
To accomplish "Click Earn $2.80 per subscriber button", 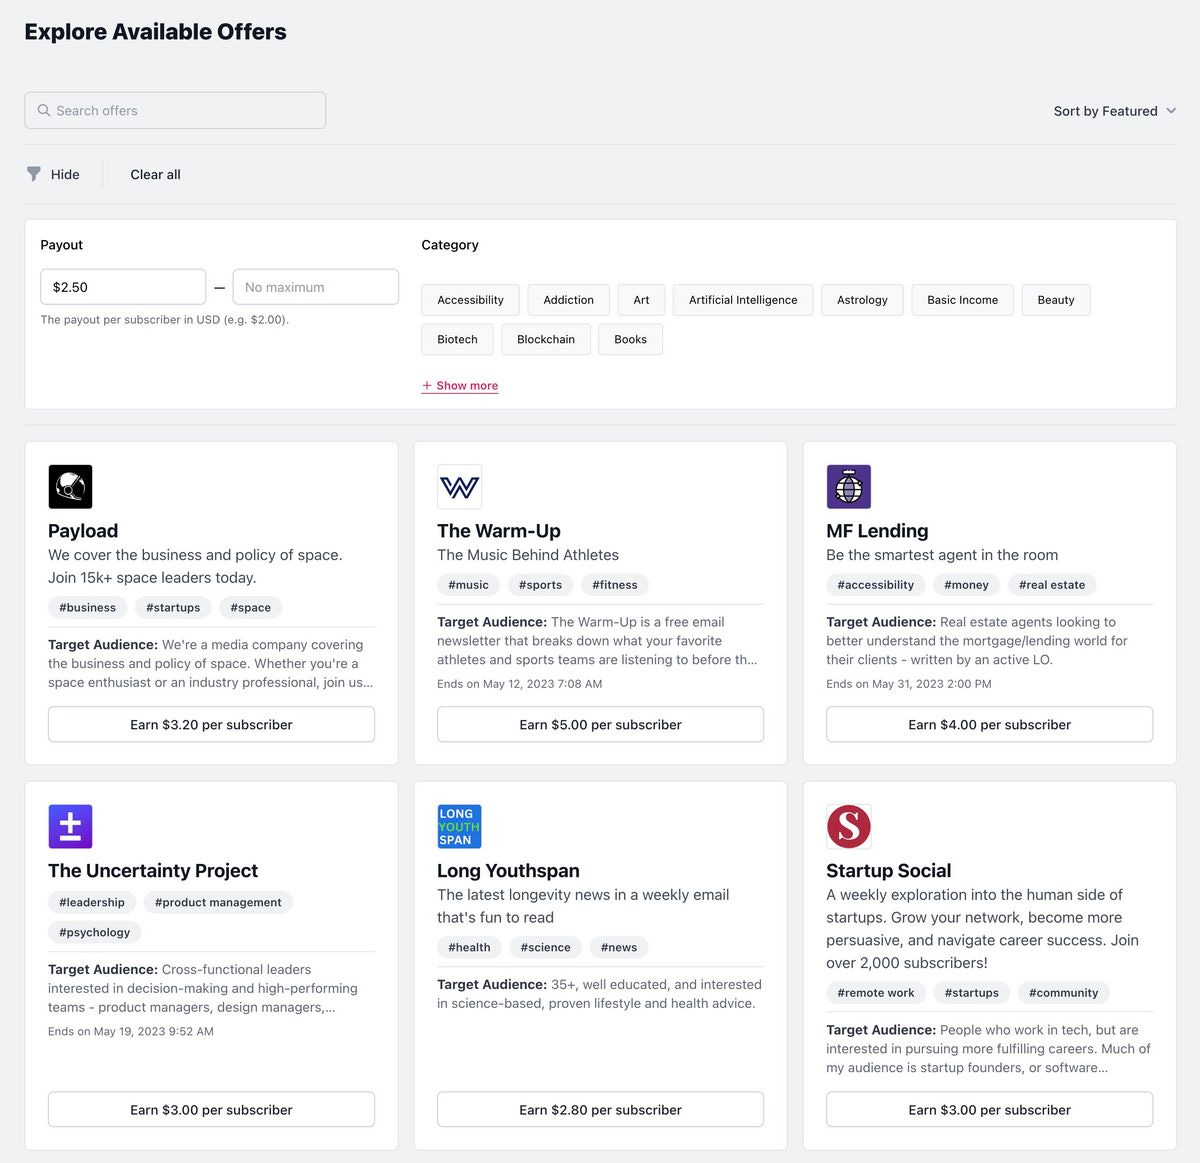I will [x=600, y=1110].
